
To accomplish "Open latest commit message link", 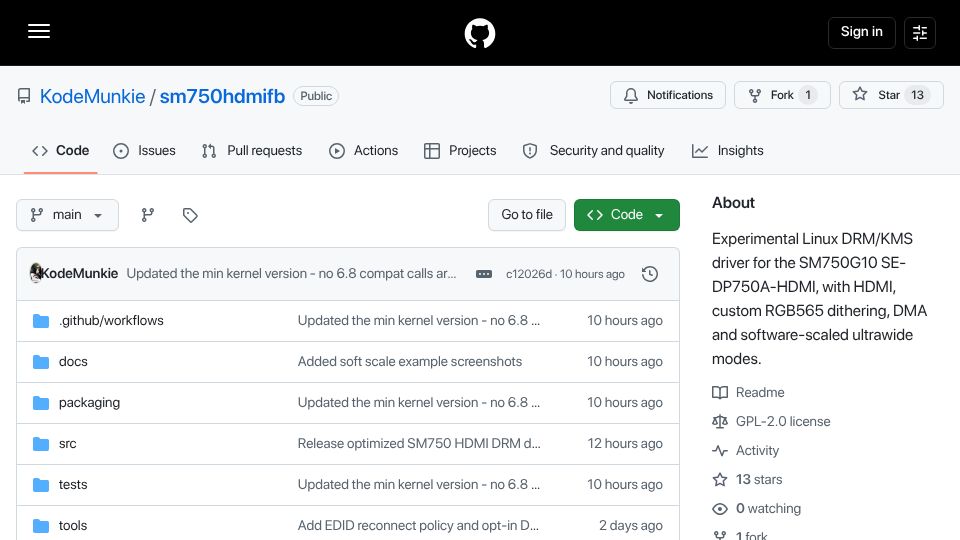I will pyautogui.click(x=291, y=274).
